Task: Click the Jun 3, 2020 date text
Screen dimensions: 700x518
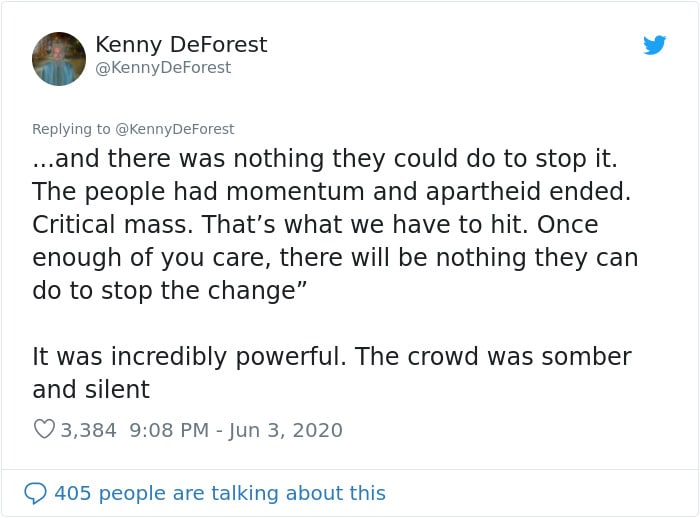Action: 286,430
